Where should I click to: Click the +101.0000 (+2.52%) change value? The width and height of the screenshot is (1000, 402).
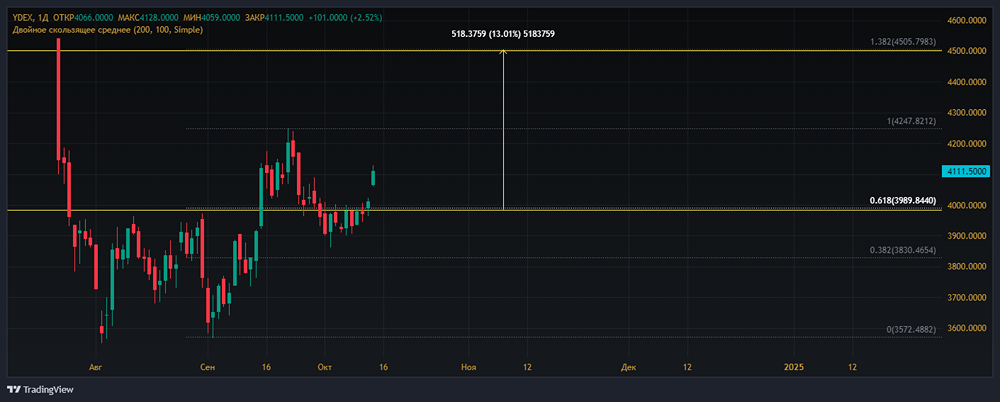point(345,18)
